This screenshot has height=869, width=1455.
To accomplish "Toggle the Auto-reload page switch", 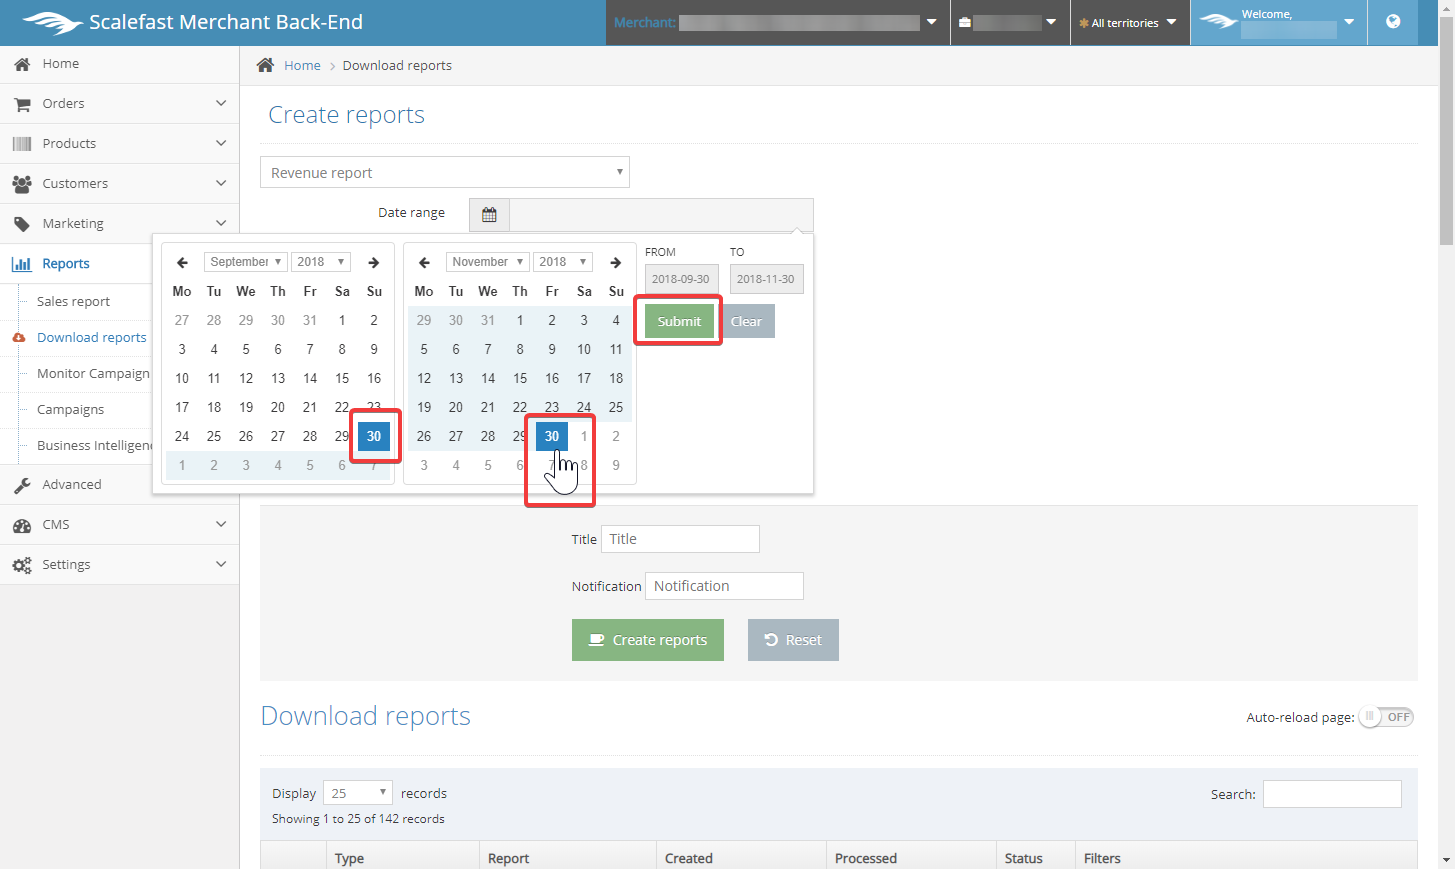I will click(1386, 717).
